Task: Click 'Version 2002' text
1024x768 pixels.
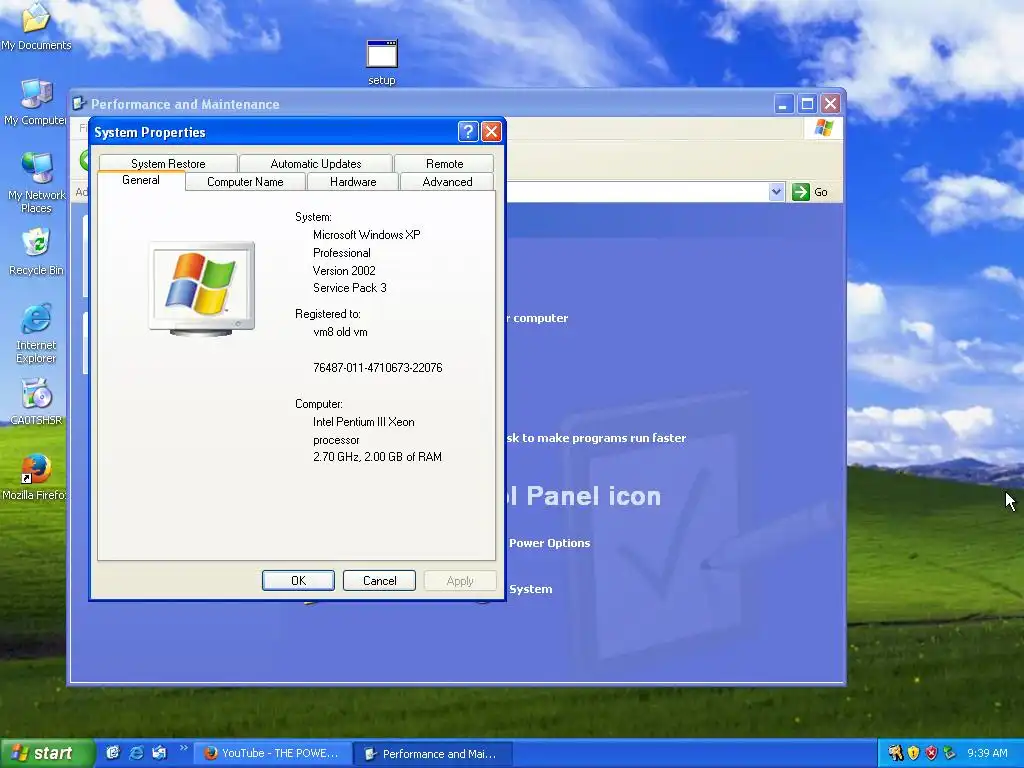Action: [x=344, y=270]
